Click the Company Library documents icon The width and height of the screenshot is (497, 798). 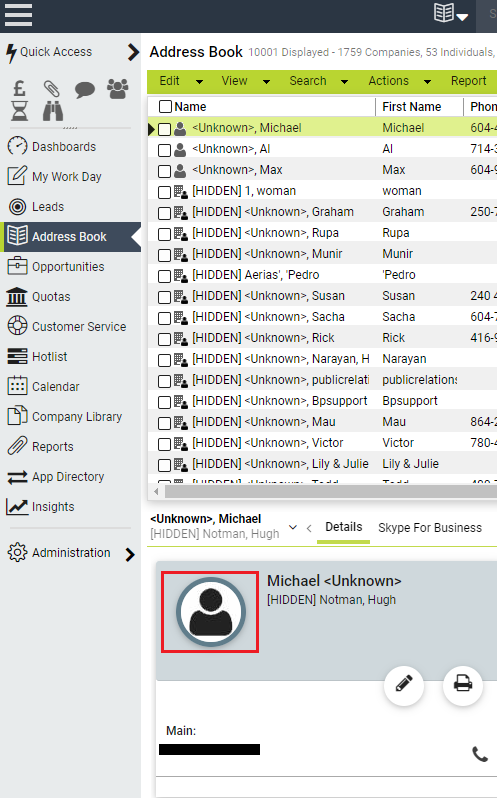click(x=17, y=416)
